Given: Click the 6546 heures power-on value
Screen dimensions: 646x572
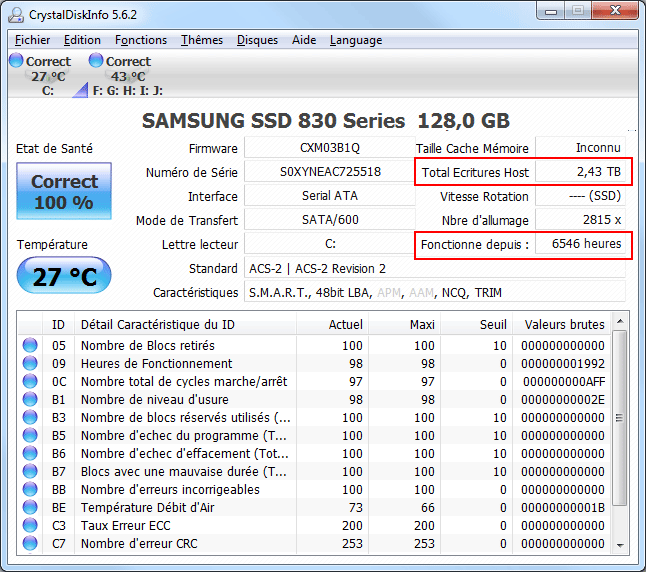Looking at the screenshot, I should (580, 244).
